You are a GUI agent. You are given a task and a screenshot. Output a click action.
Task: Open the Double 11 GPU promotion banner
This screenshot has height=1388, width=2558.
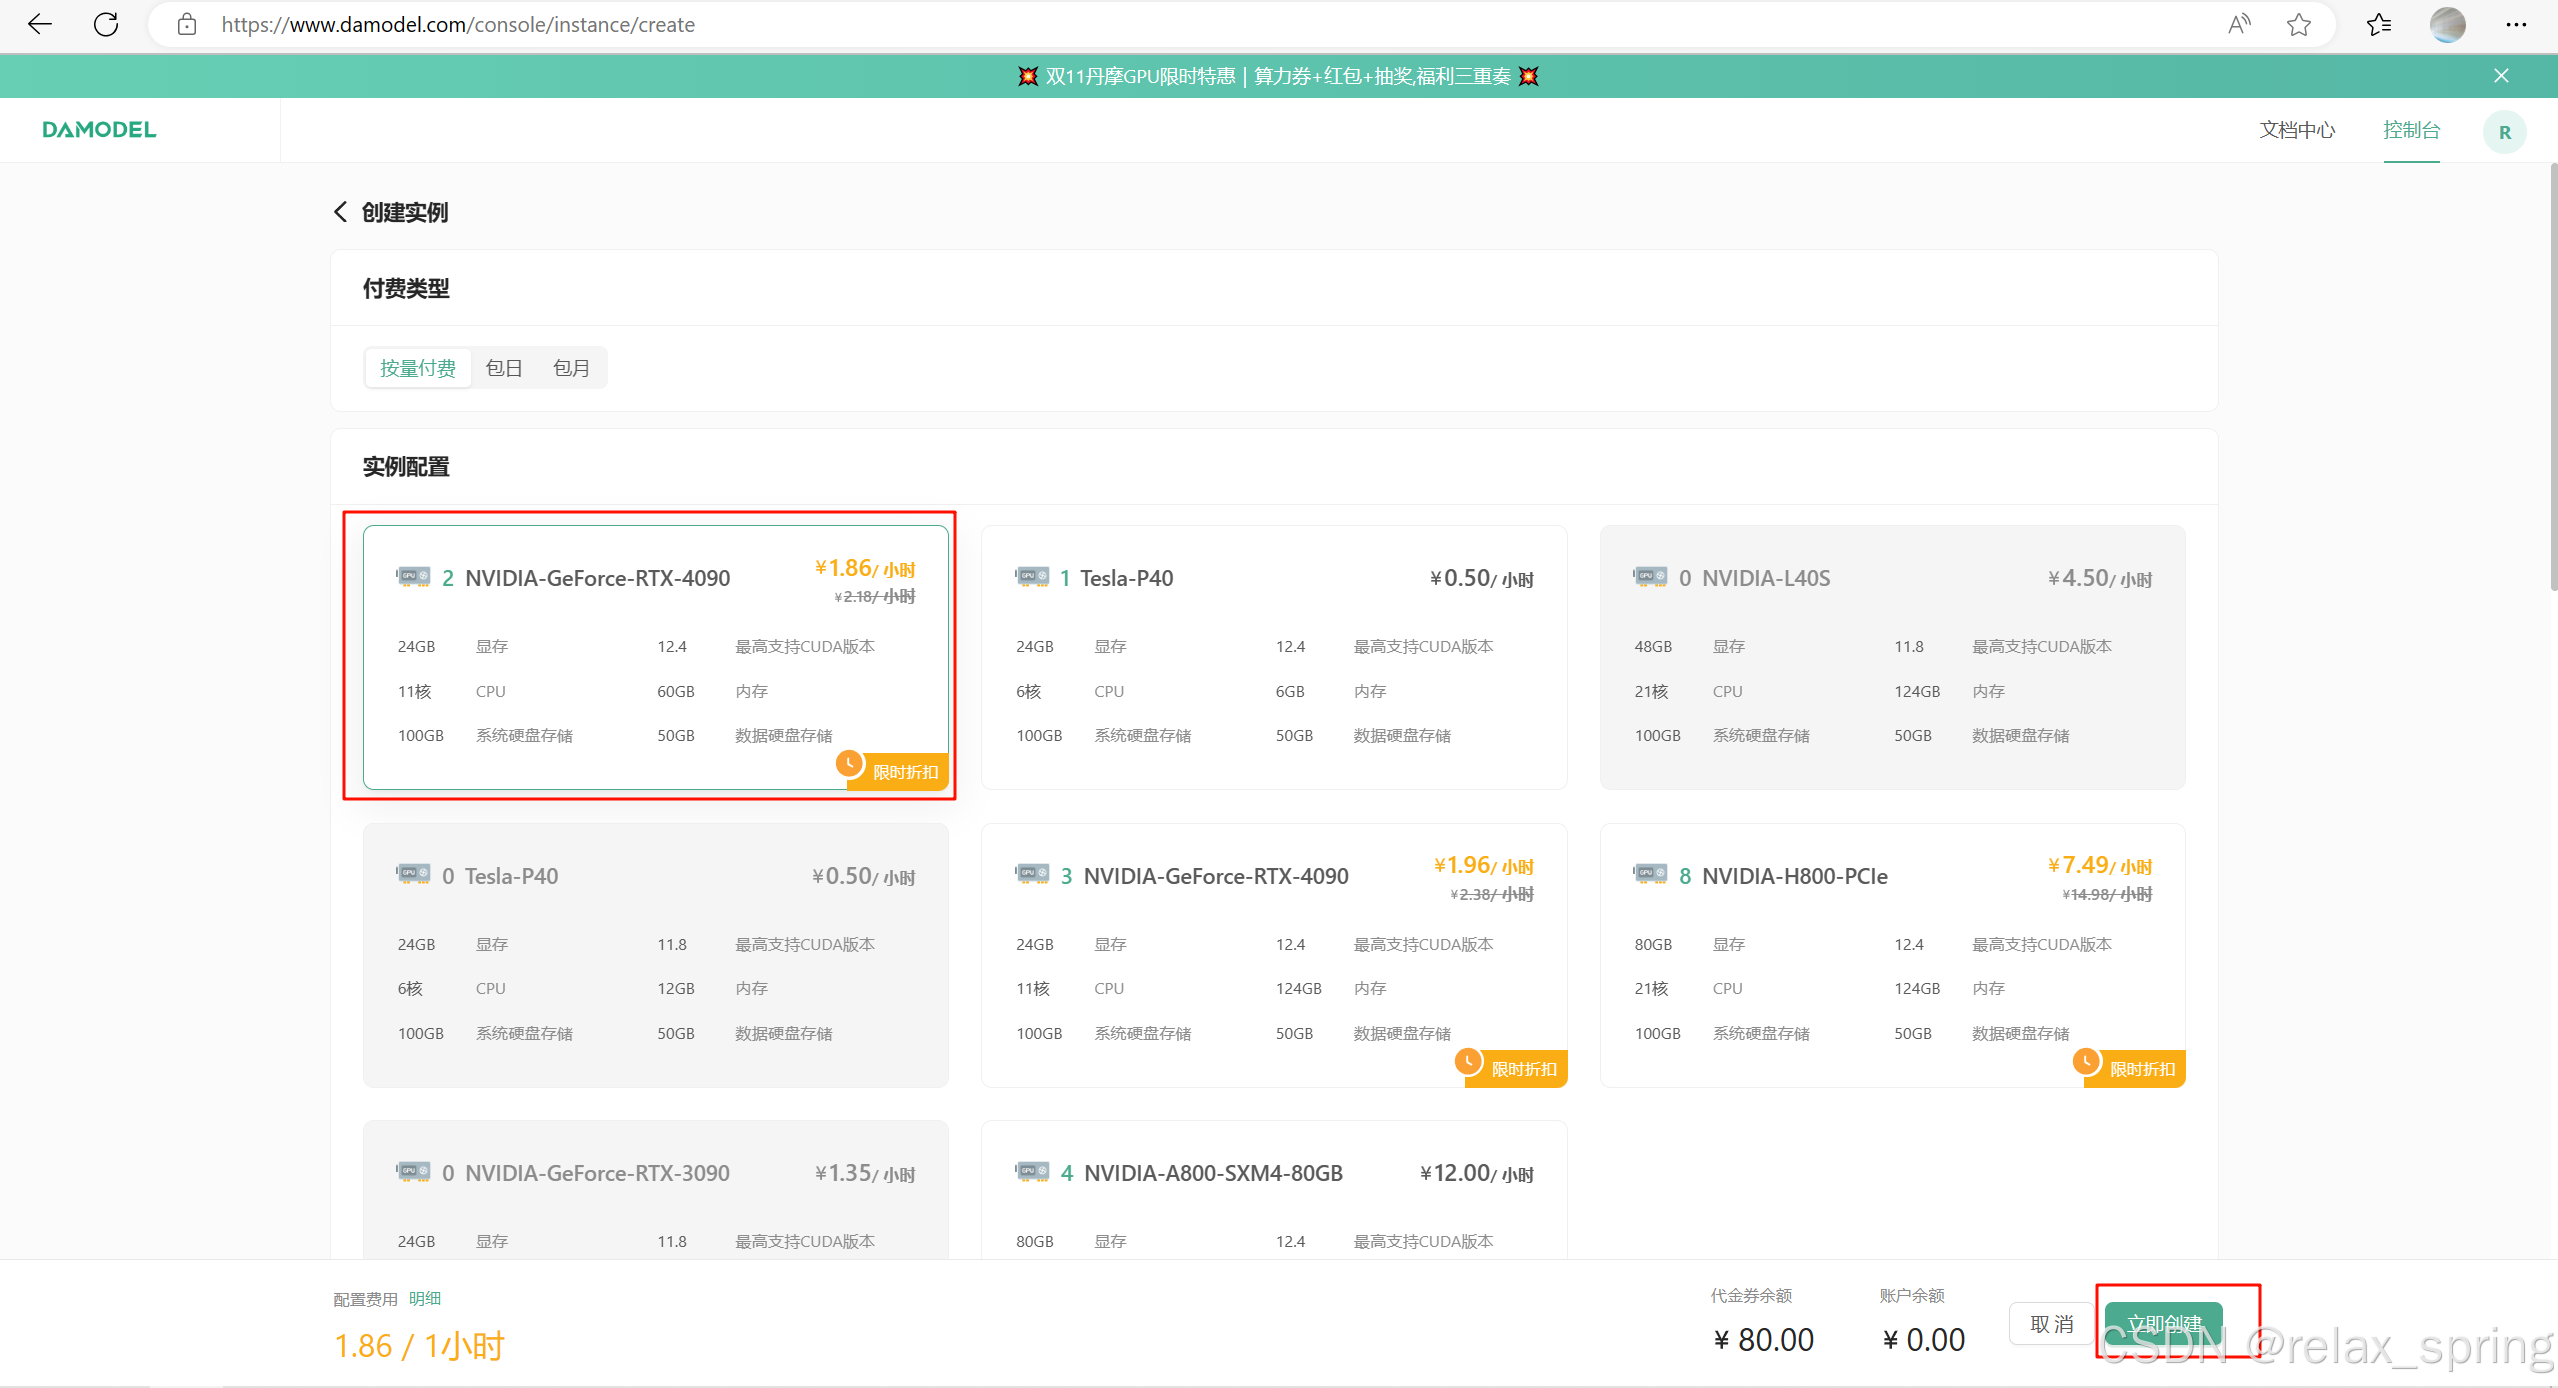1278,76
